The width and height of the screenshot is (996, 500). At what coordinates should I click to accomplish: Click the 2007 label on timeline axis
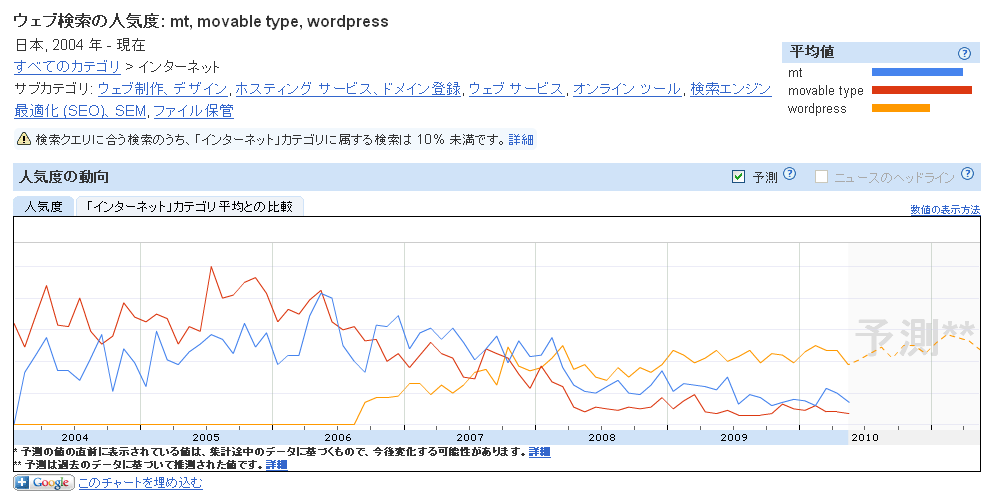click(469, 437)
